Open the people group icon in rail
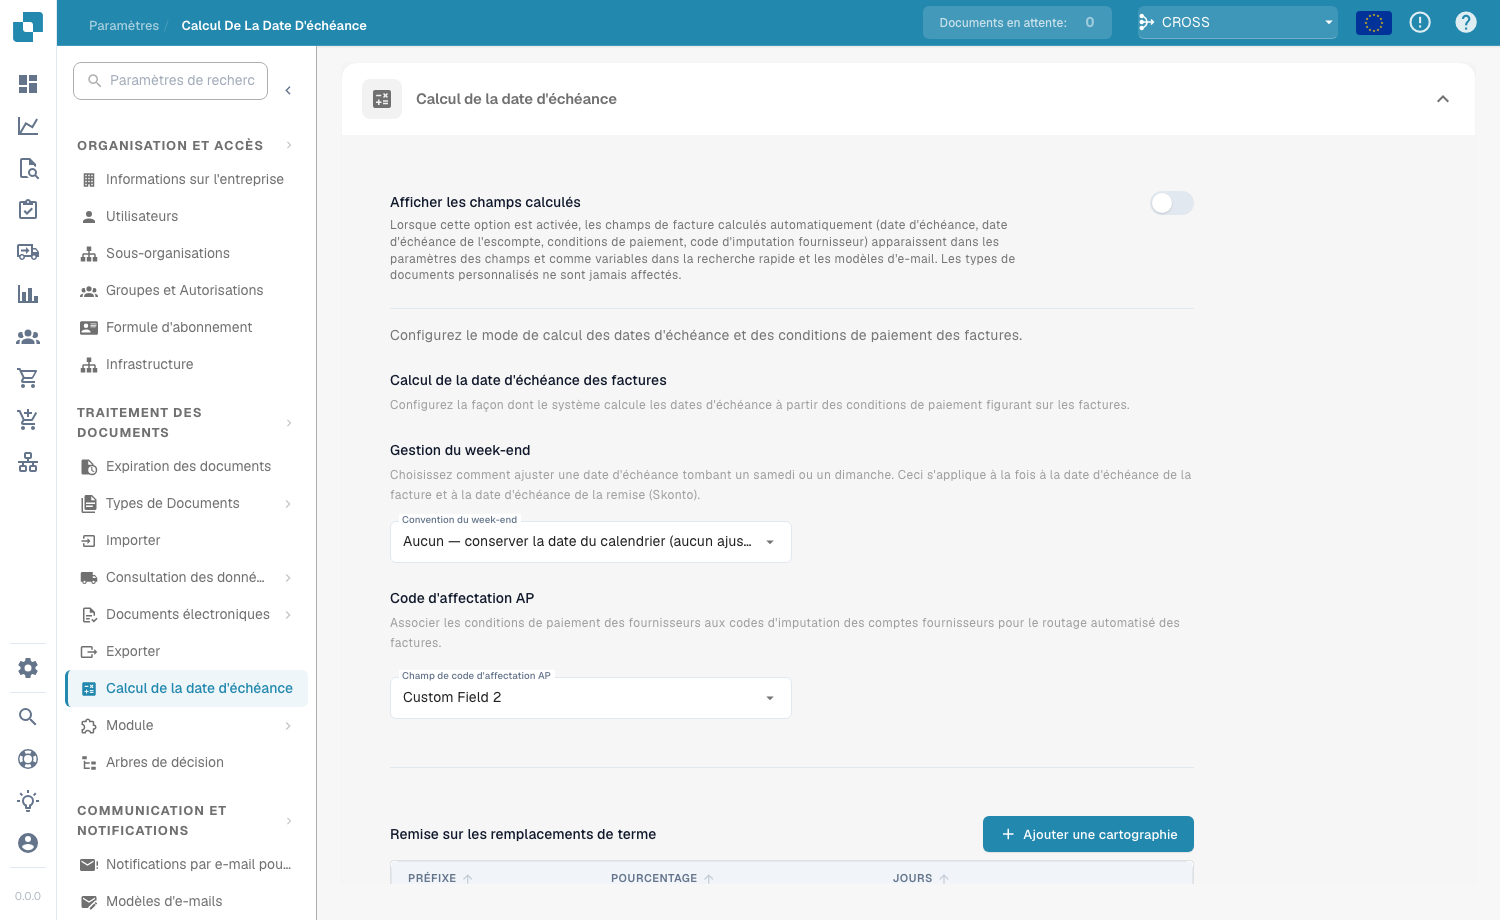 tap(28, 337)
